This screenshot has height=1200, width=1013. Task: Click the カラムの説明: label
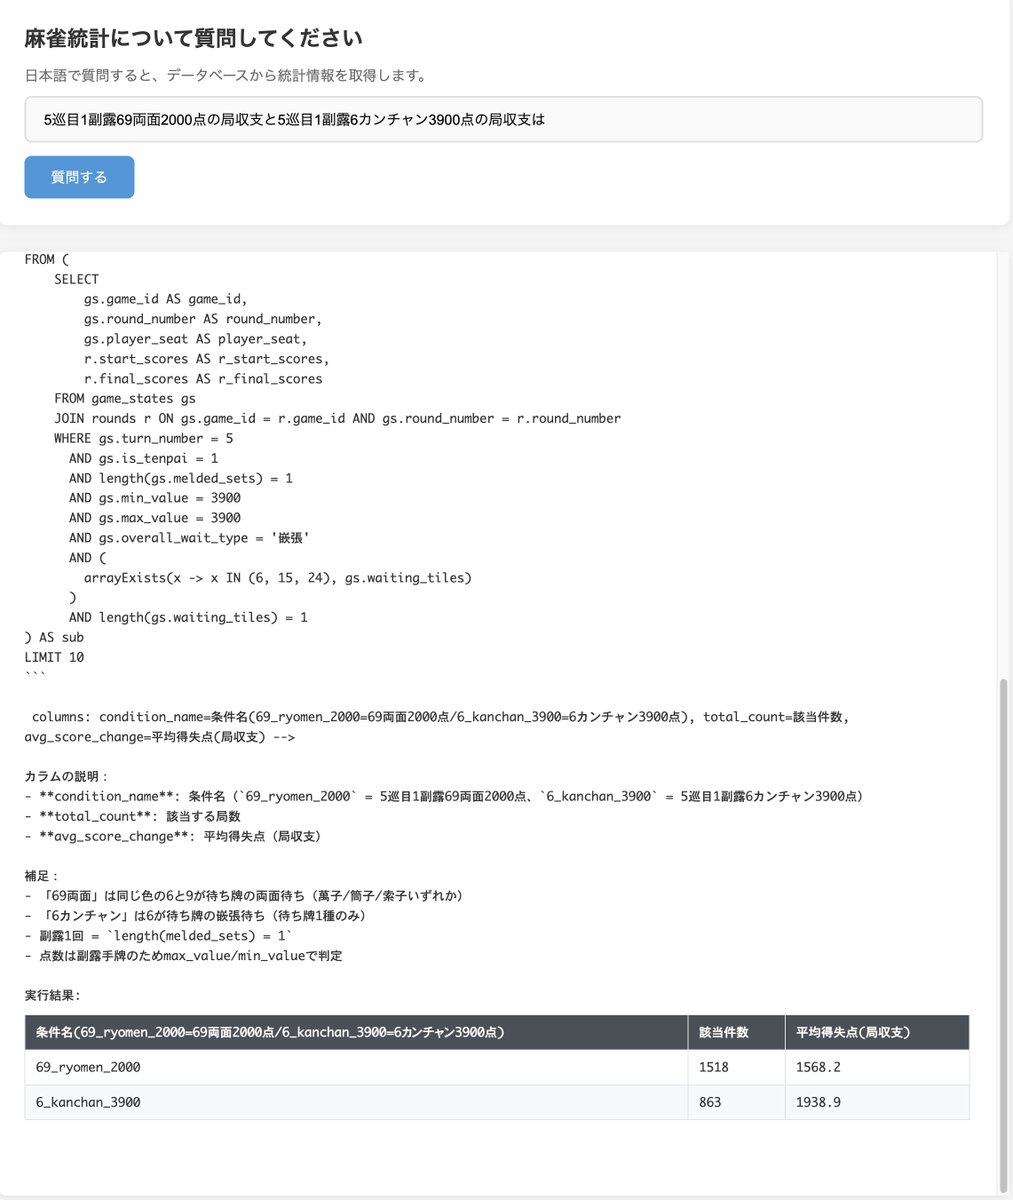tap(66, 776)
